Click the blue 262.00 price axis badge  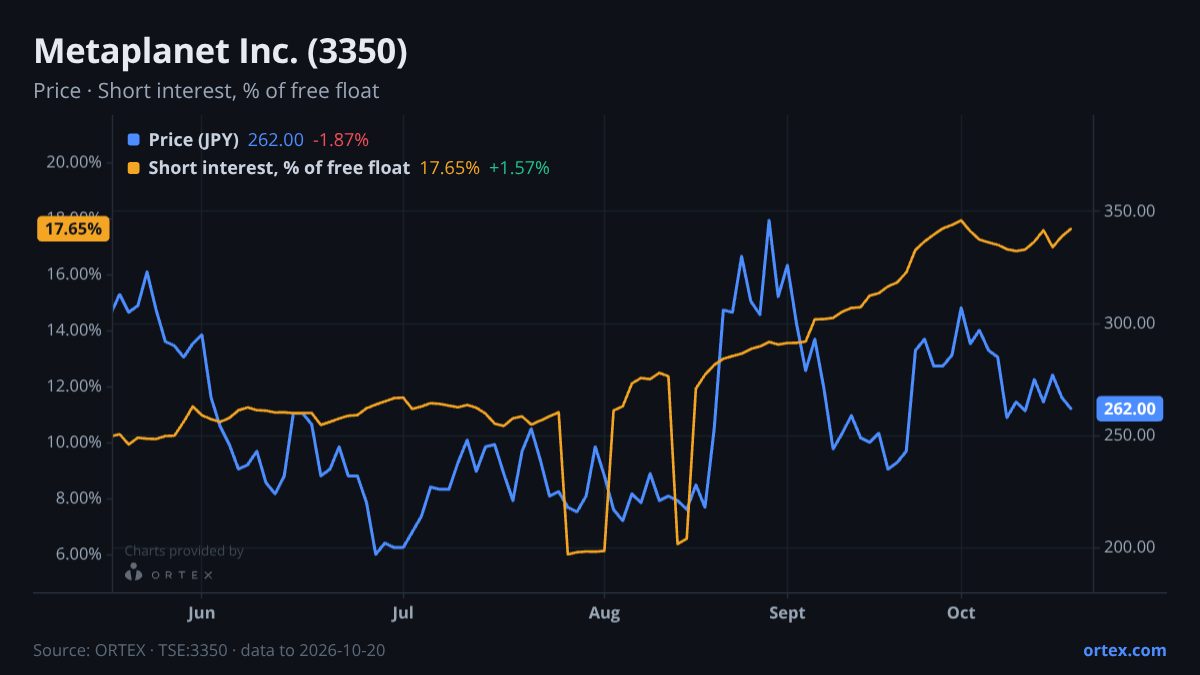[x=1131, y=408]
